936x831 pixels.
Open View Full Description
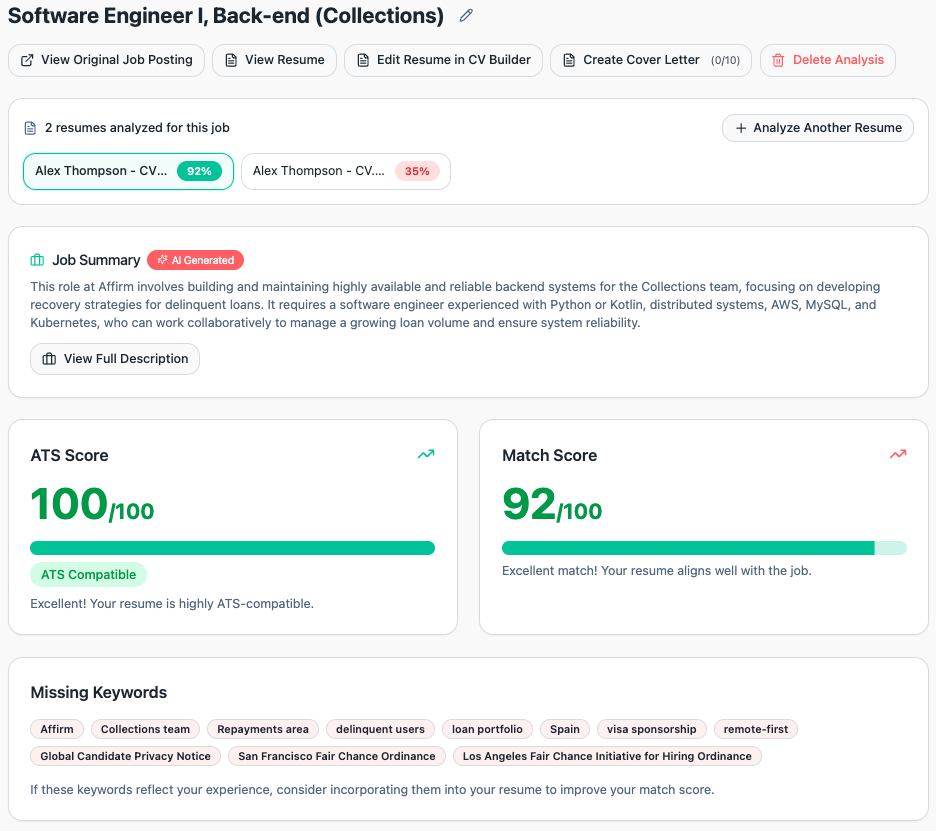[114, 359]
